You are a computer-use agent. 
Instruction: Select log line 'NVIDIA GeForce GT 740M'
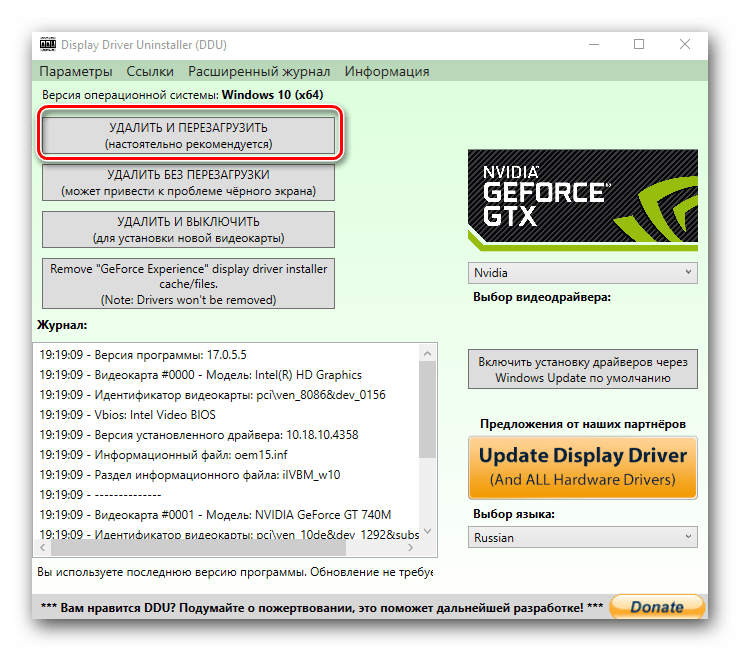215,515
